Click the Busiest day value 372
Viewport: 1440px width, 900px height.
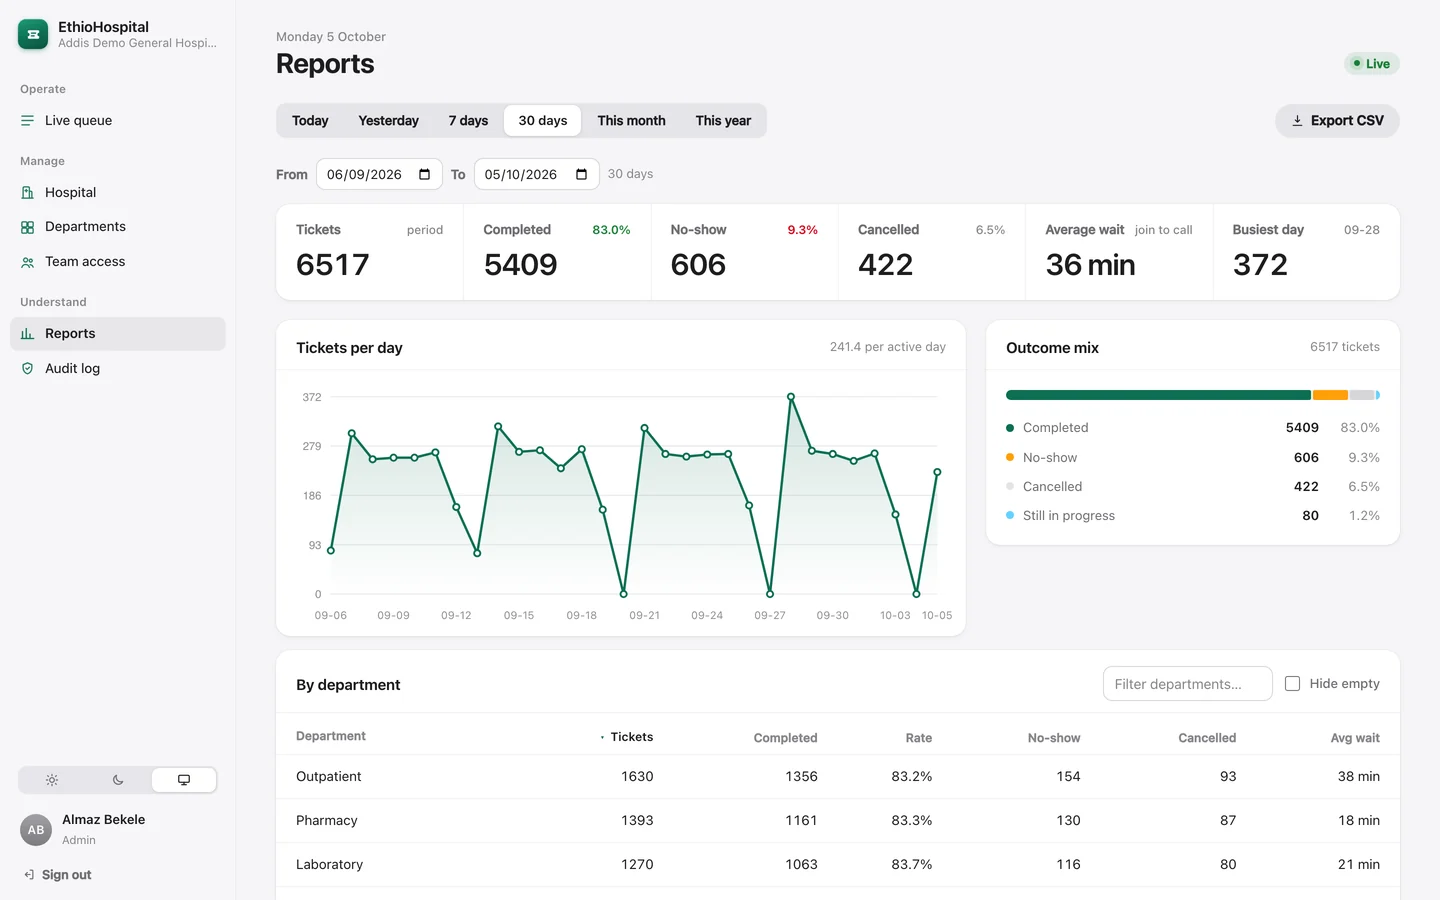click(1260, 265)
